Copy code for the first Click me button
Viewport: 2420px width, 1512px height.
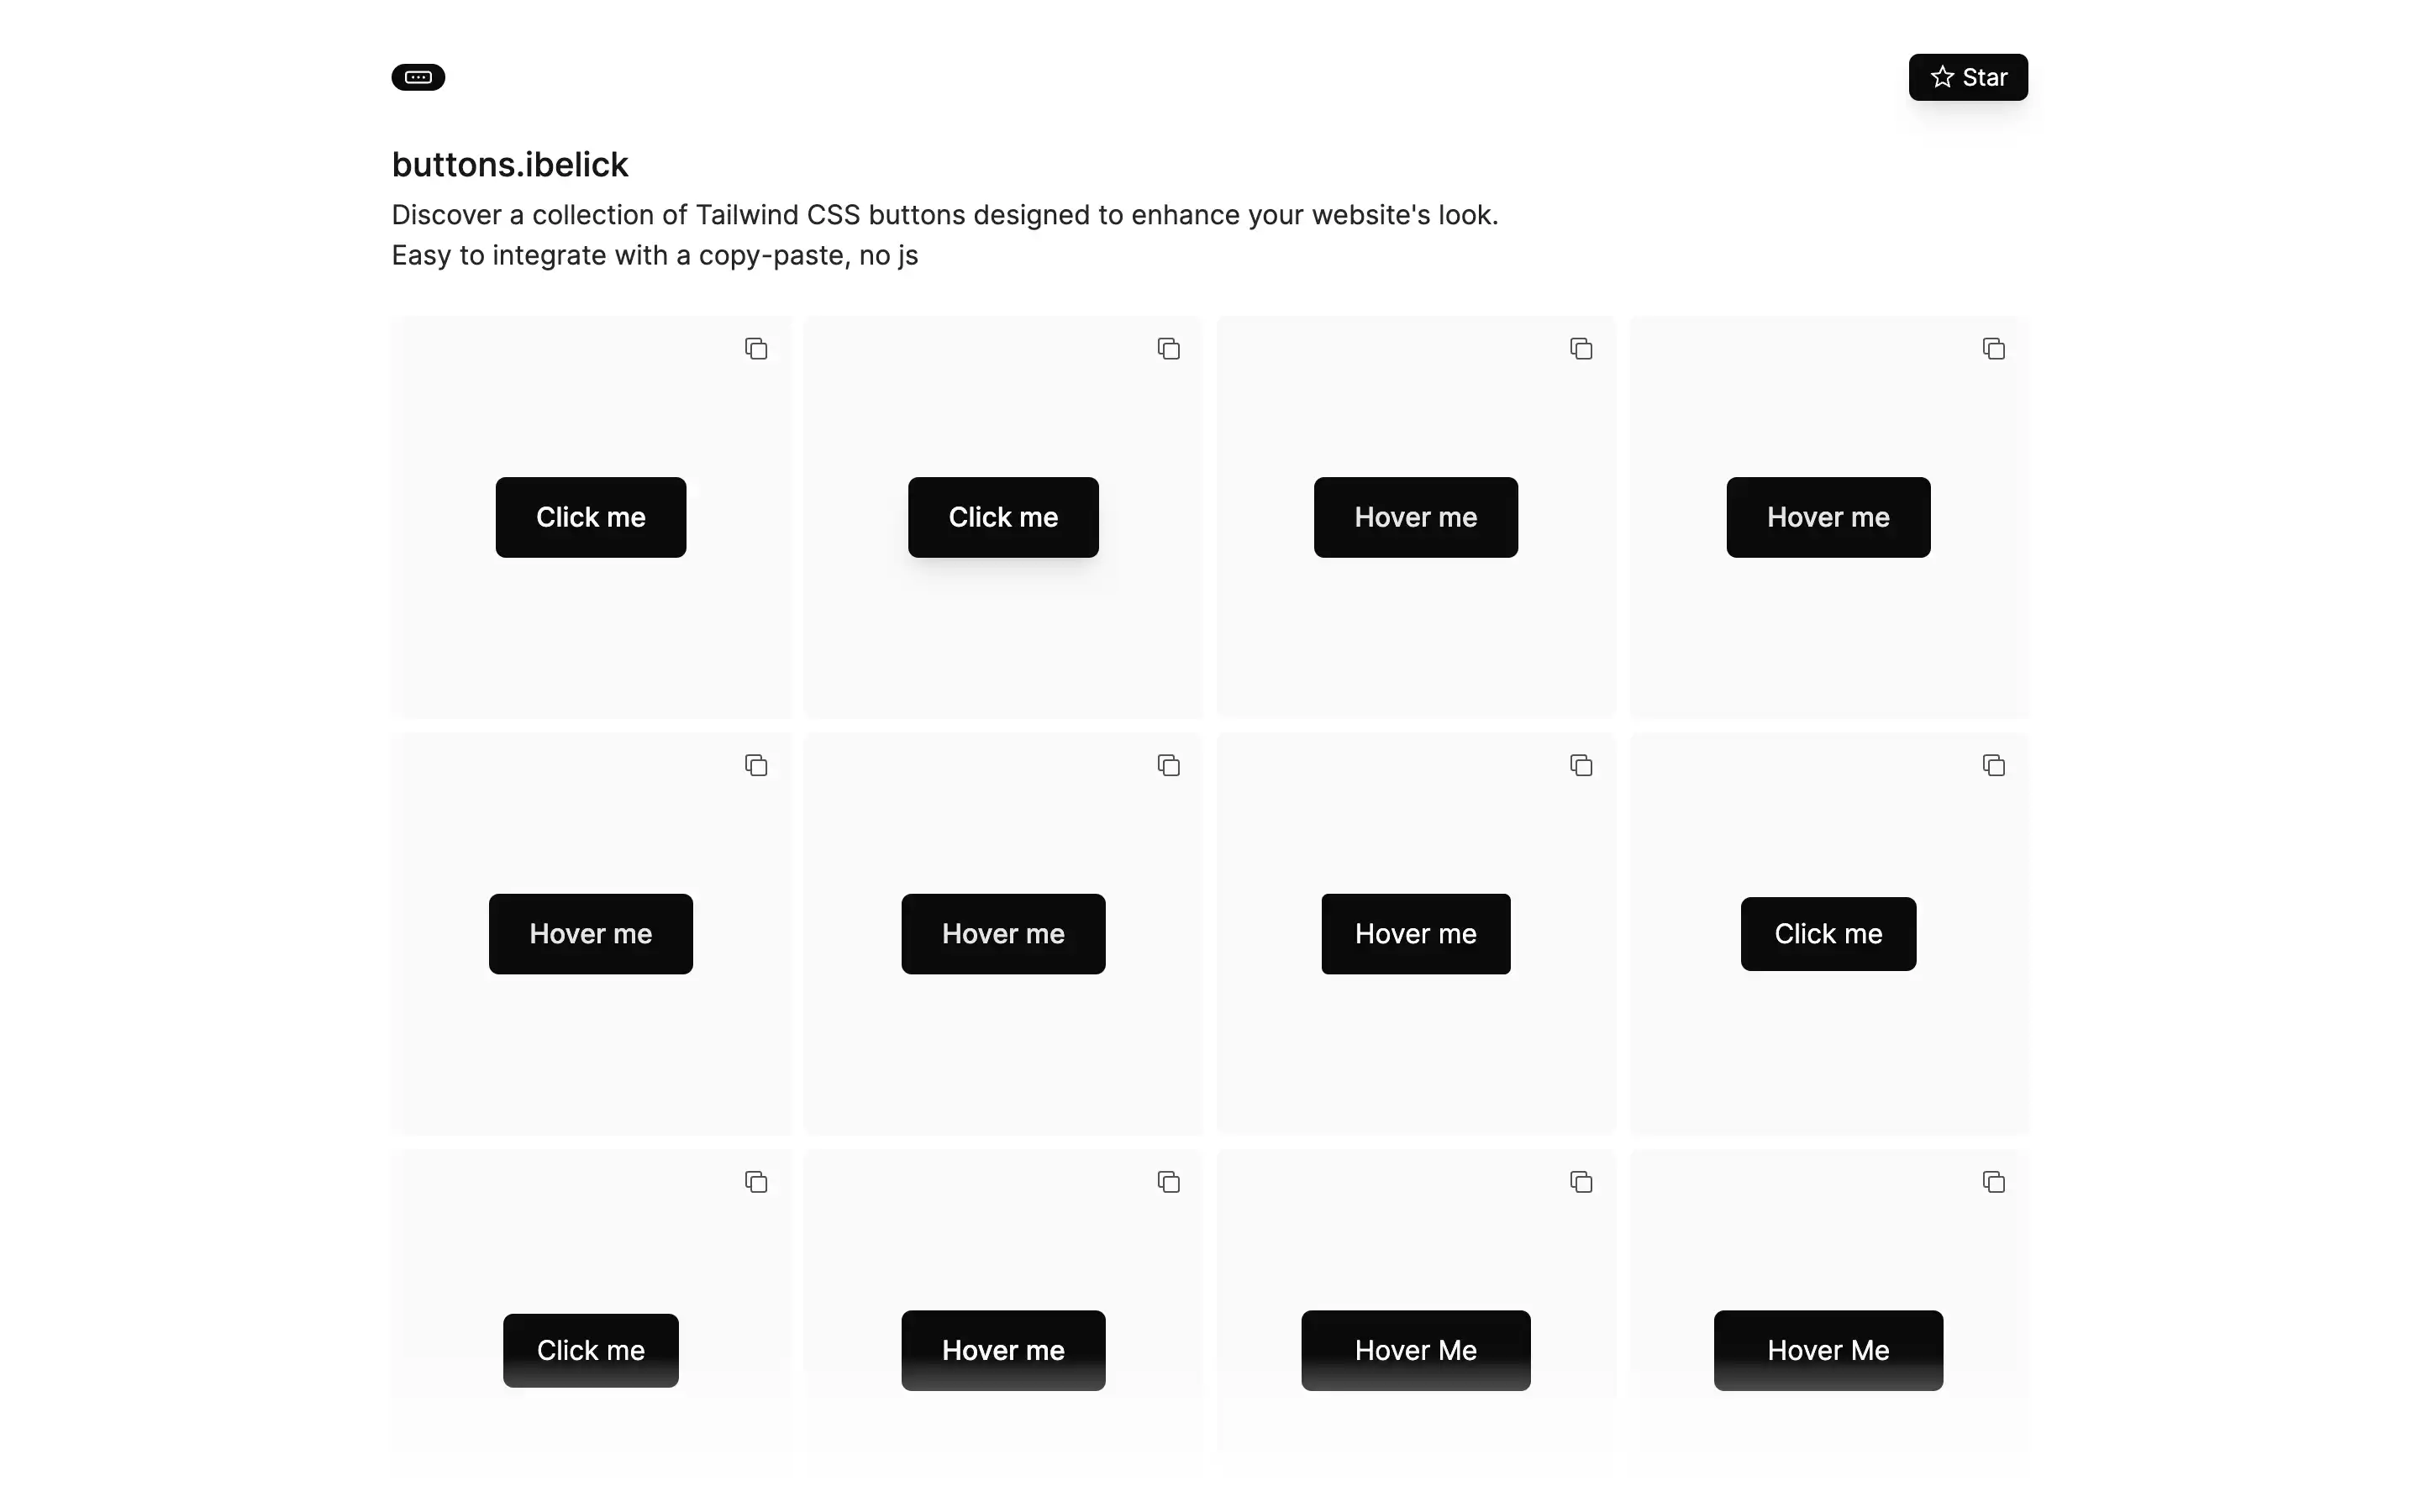[x=756, y=348]
